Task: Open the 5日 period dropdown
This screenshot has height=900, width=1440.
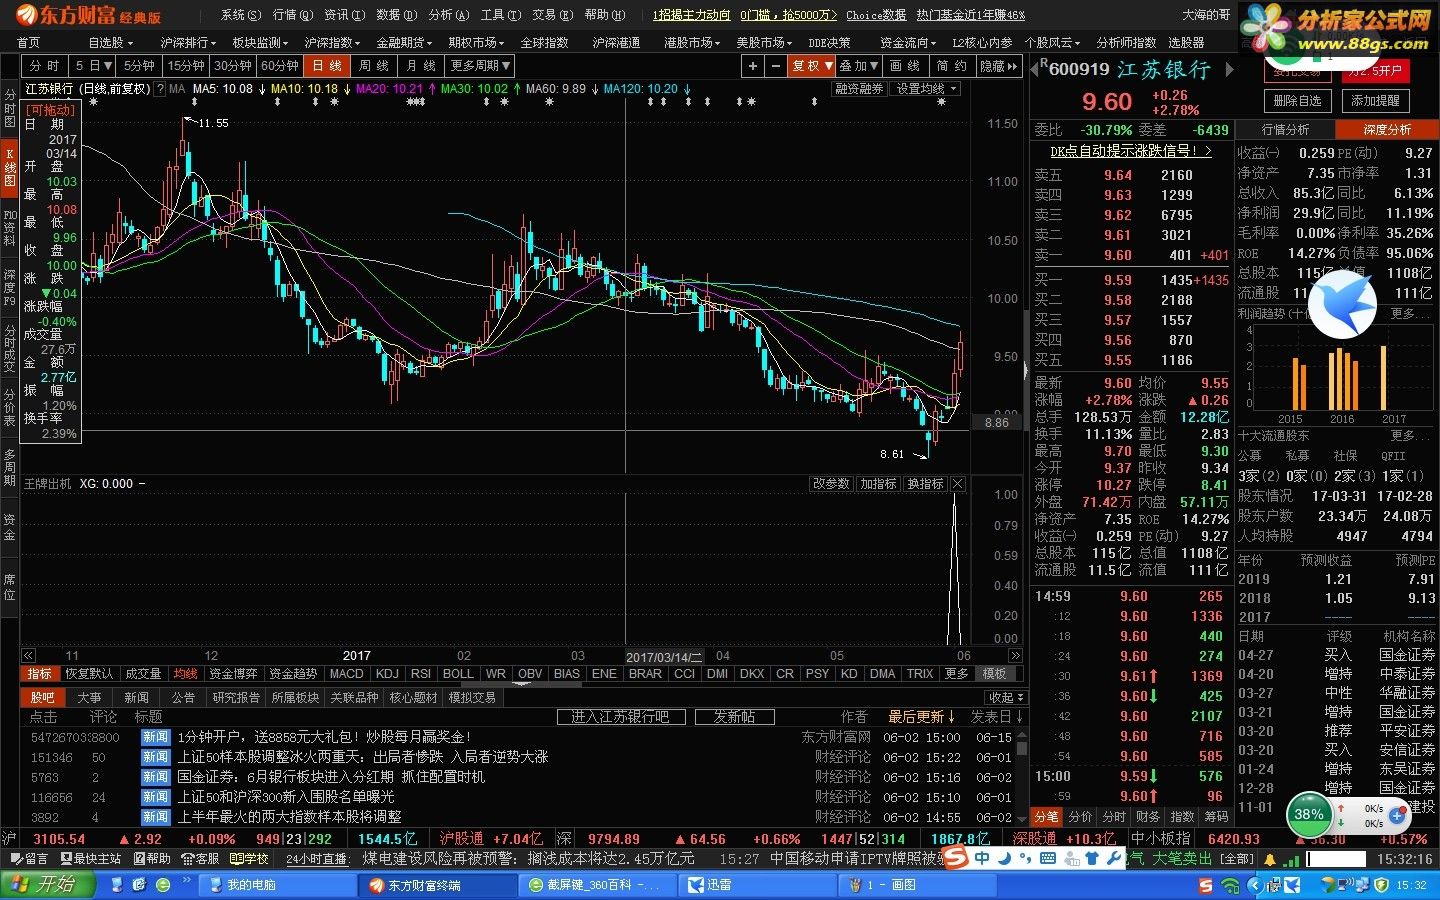Action: pyautogui.click(x=94, y=66)
